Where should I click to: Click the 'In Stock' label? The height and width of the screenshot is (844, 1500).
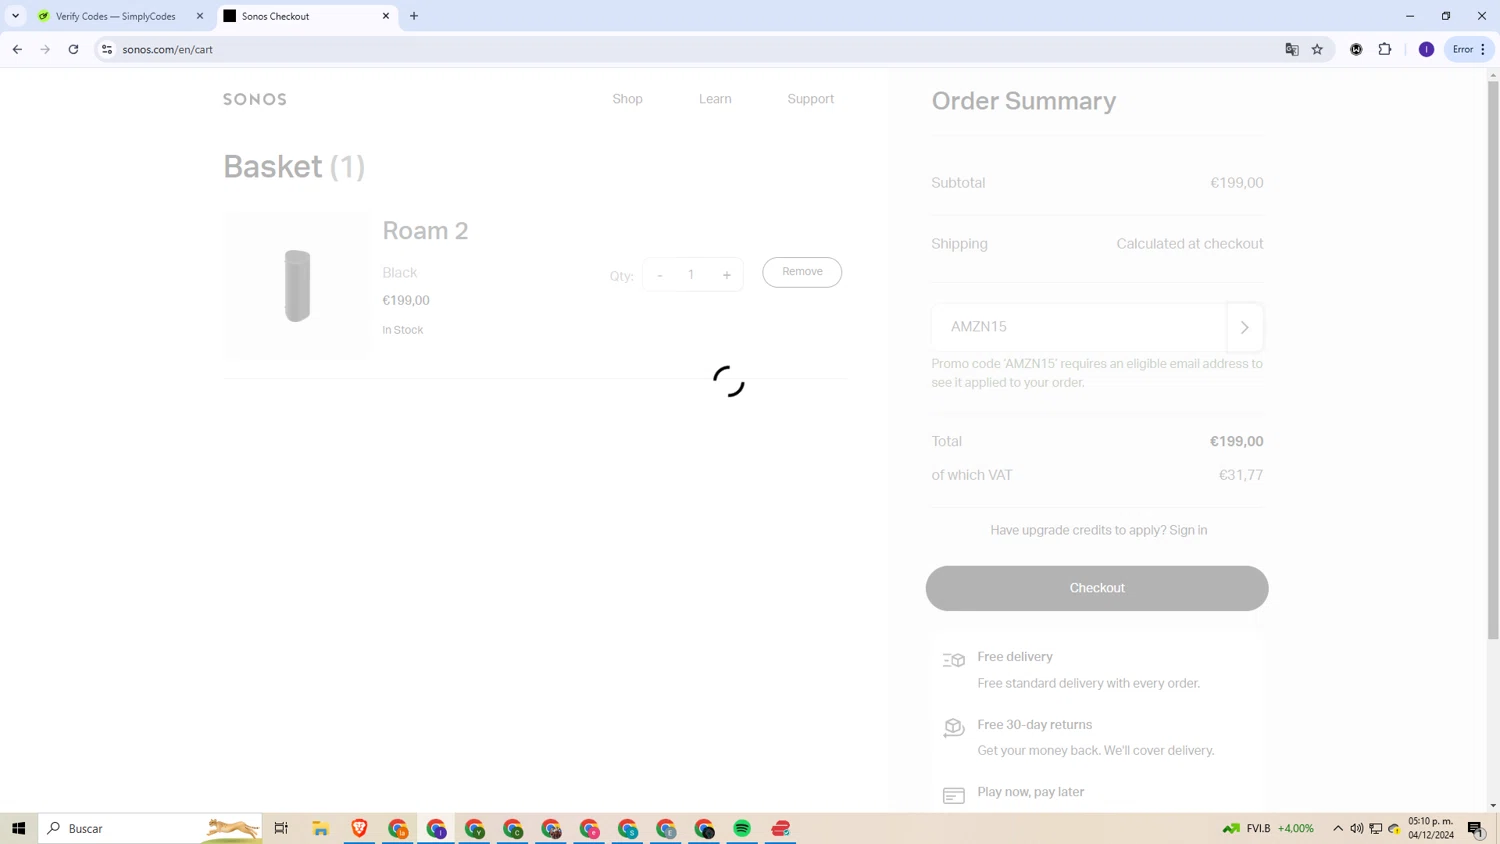(x=403, y=330)
